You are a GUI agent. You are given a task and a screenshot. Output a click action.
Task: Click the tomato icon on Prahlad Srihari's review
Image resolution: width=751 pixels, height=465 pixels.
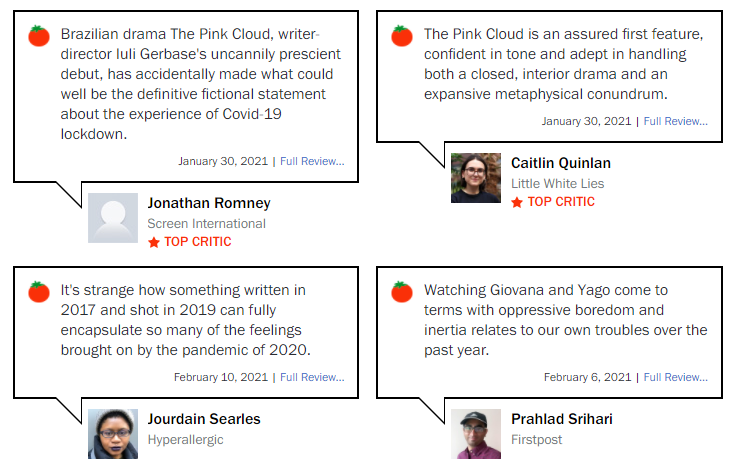402,292
